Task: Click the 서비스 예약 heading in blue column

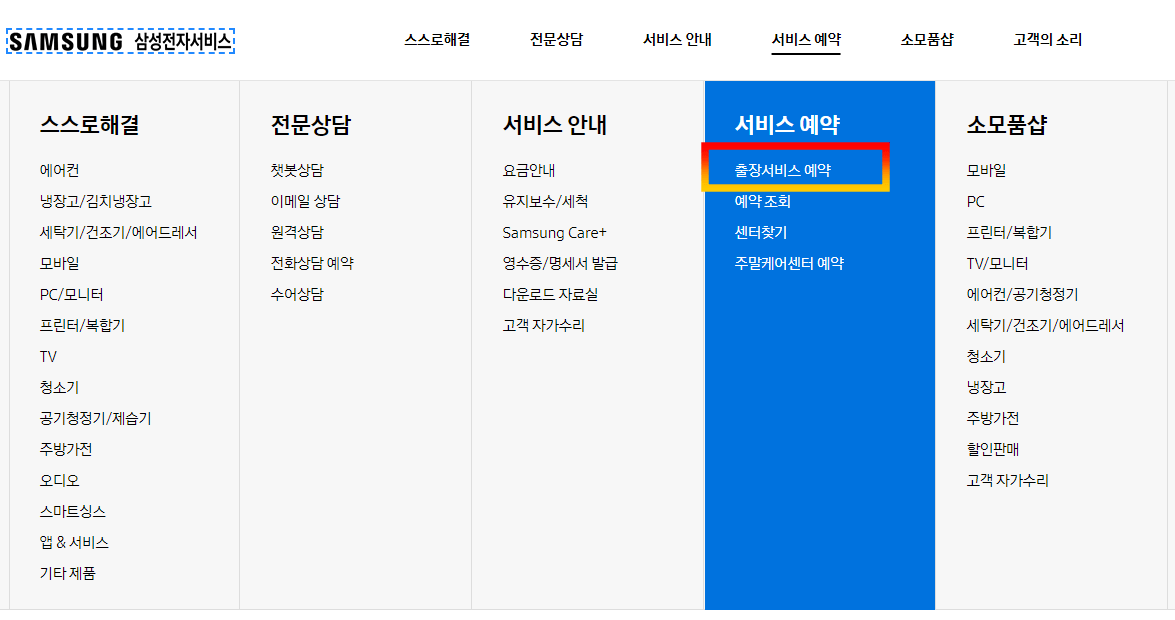Action: 787,124
